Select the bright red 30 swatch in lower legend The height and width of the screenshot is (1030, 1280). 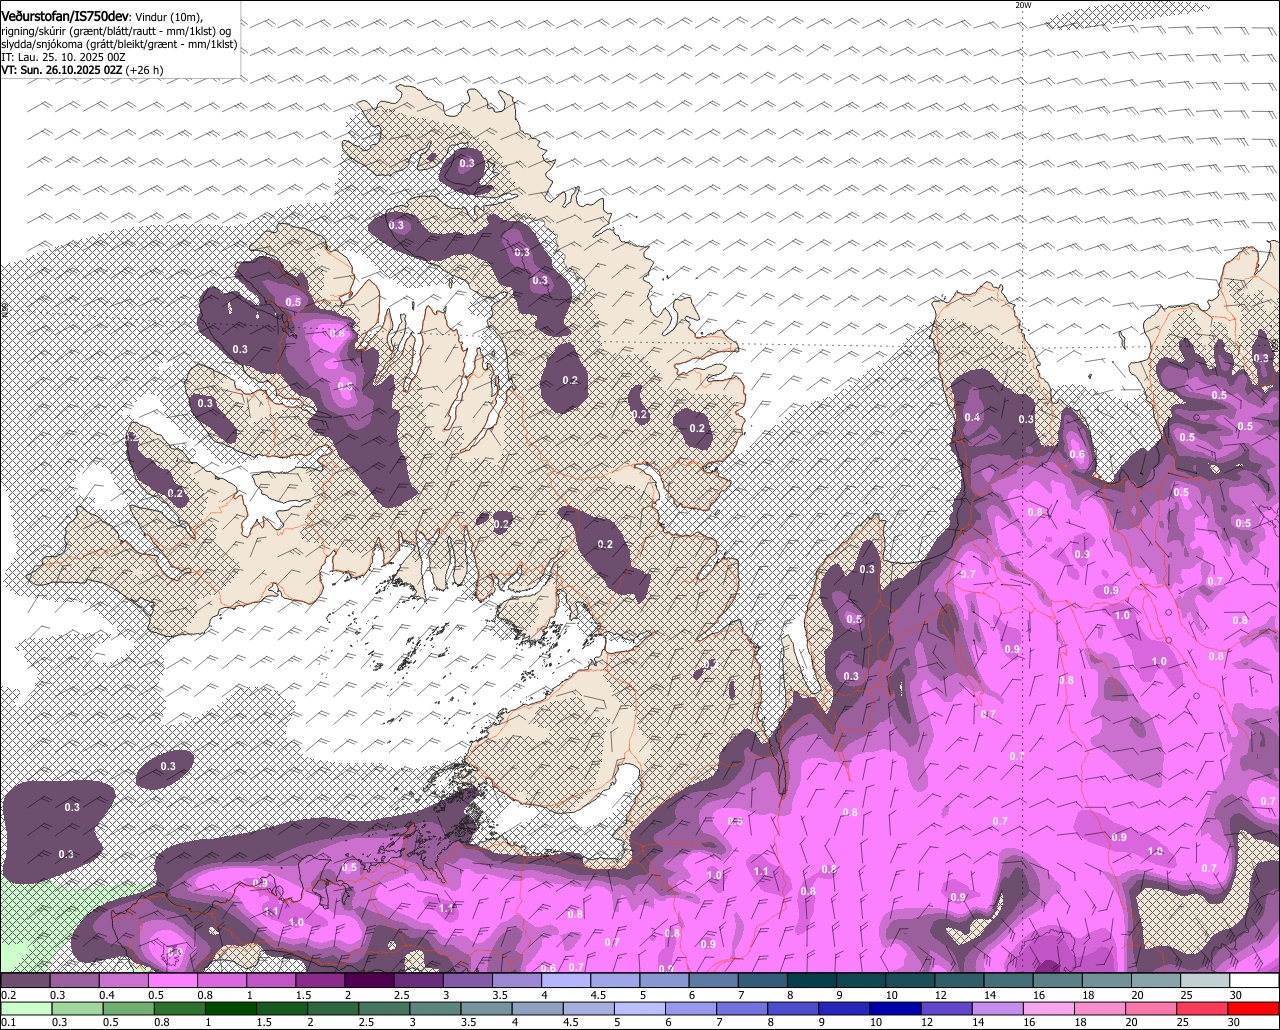[1253, 1008]
